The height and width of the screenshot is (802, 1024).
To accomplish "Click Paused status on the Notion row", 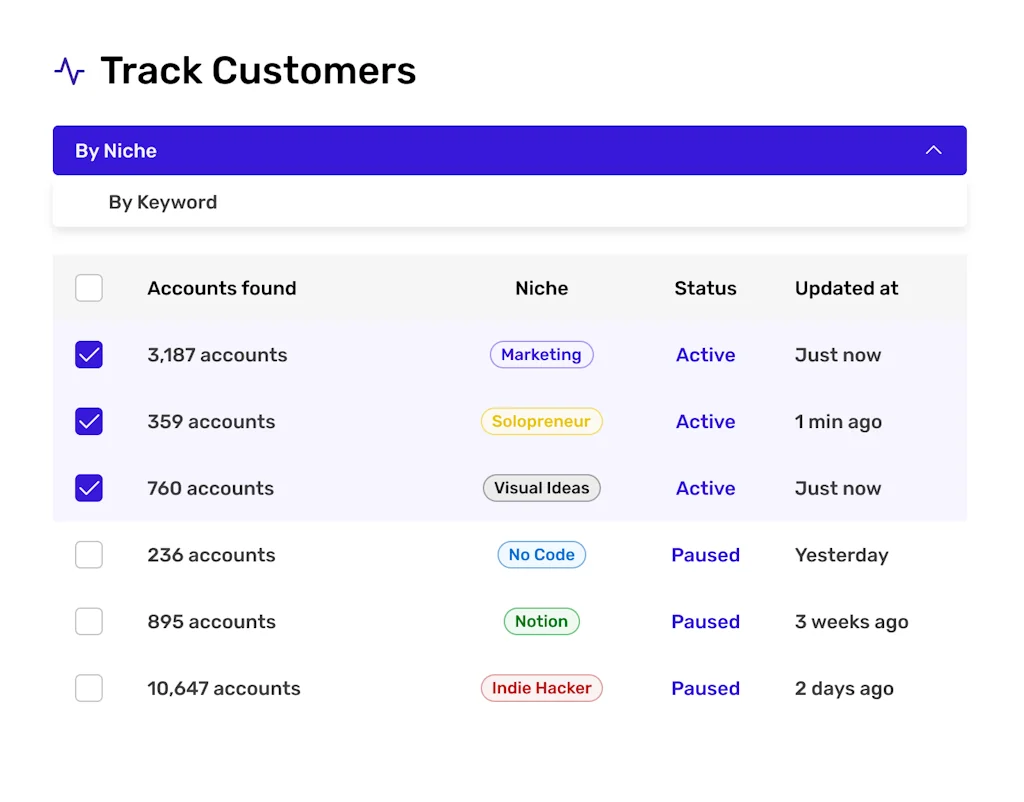I will 705,621.
